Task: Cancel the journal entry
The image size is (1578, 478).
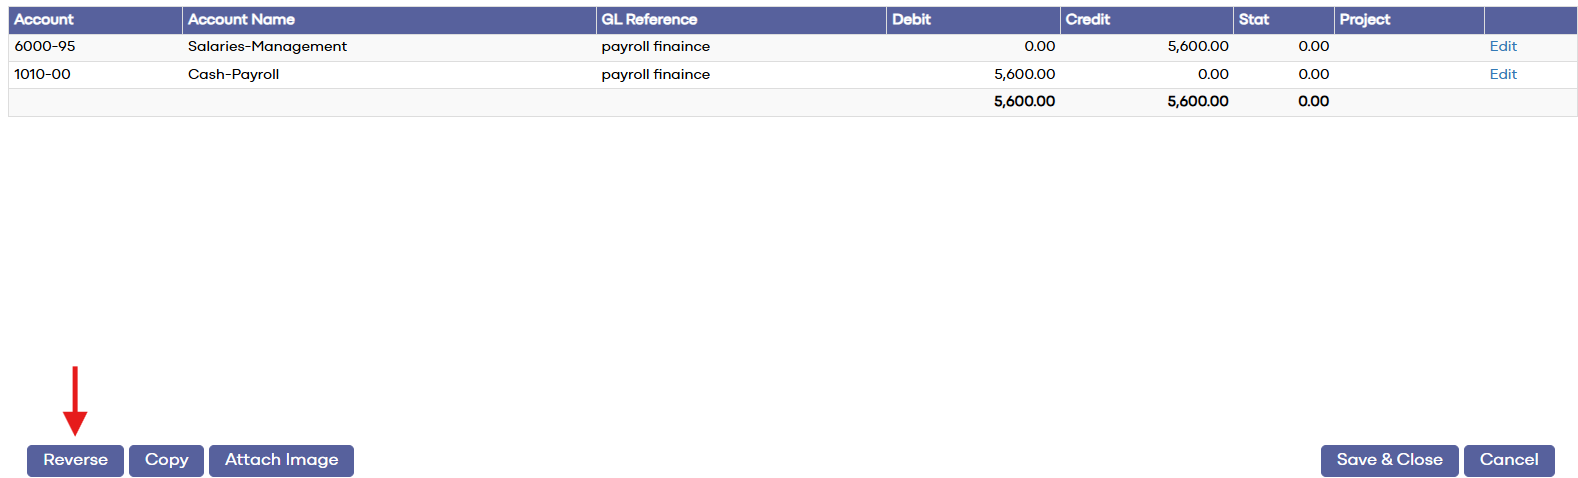Action: click(1509, 460)
